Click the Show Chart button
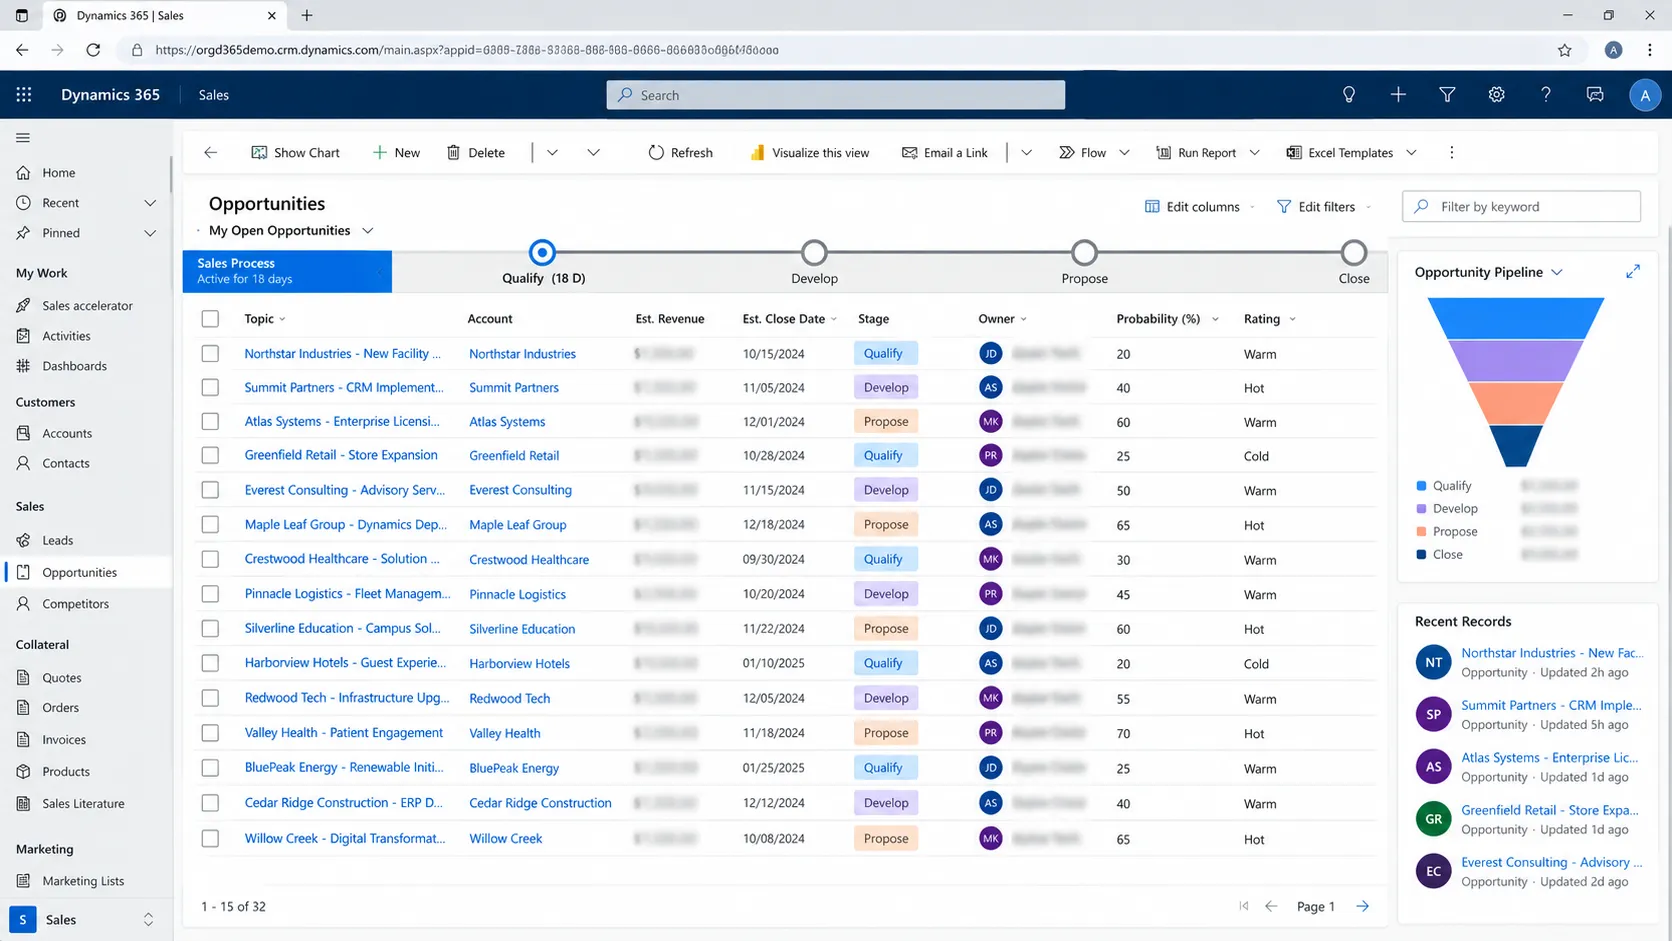The height and width of the screenshot is (941, 1672). (295, 153)
